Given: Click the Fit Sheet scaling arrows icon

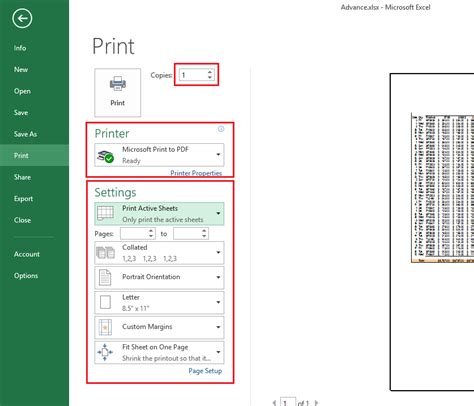Looking at the screenshot, I should pyautogui.click(x=105, y=352).
